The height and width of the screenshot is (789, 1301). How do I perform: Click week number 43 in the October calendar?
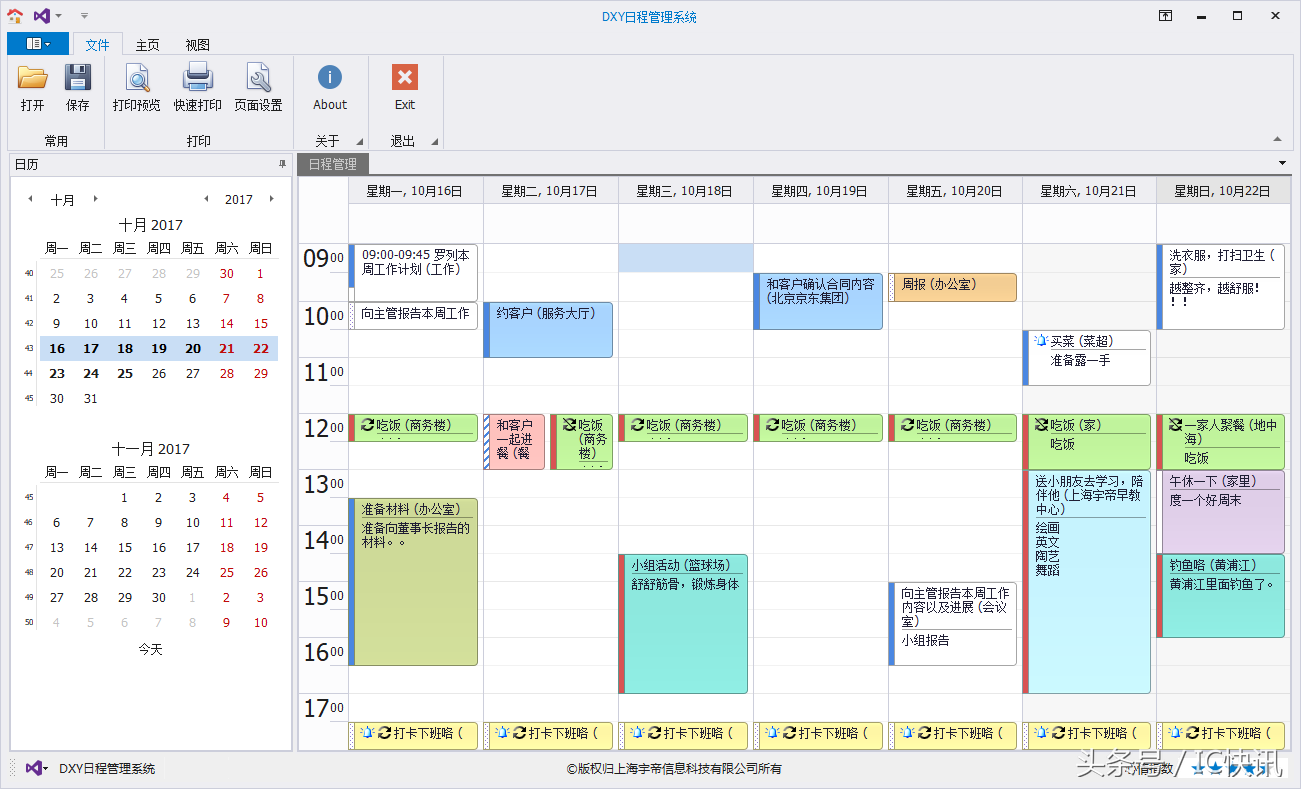(x=28, y=349)
